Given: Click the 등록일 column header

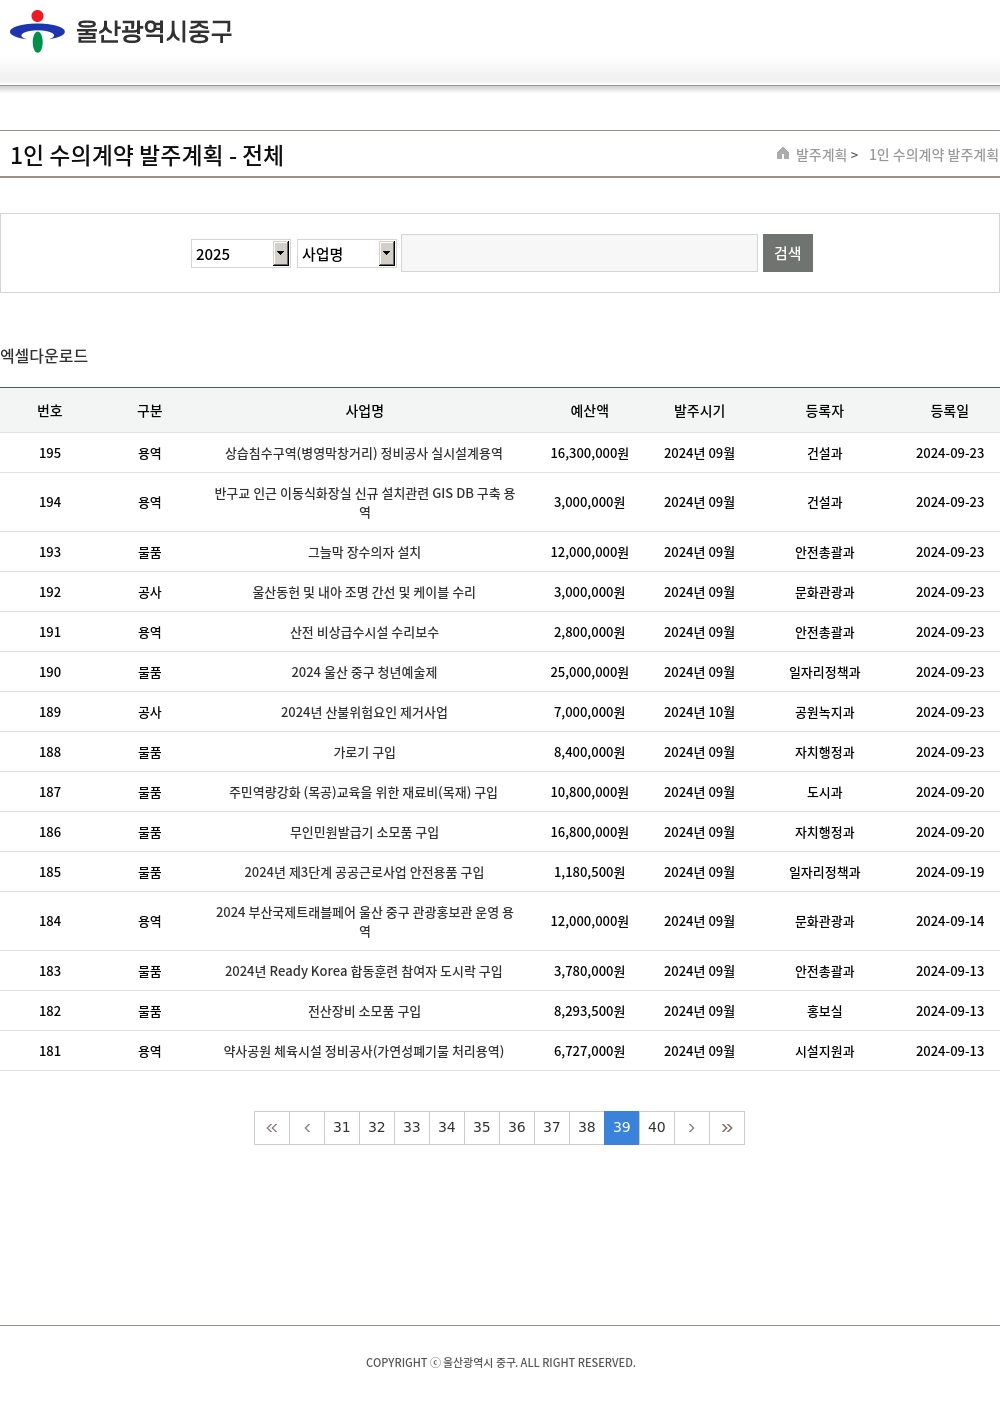Looking at the screenshot, I should coord(950,411).
